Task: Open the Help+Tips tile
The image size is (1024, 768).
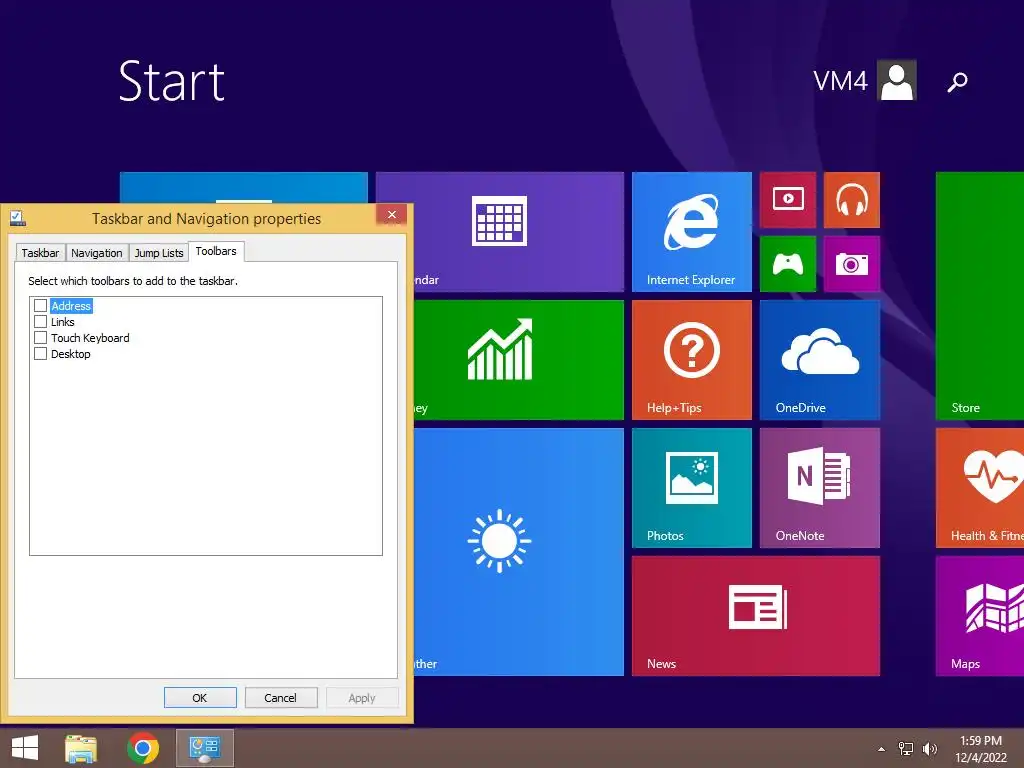Action: pyautogui.click(x=692, y=360)
